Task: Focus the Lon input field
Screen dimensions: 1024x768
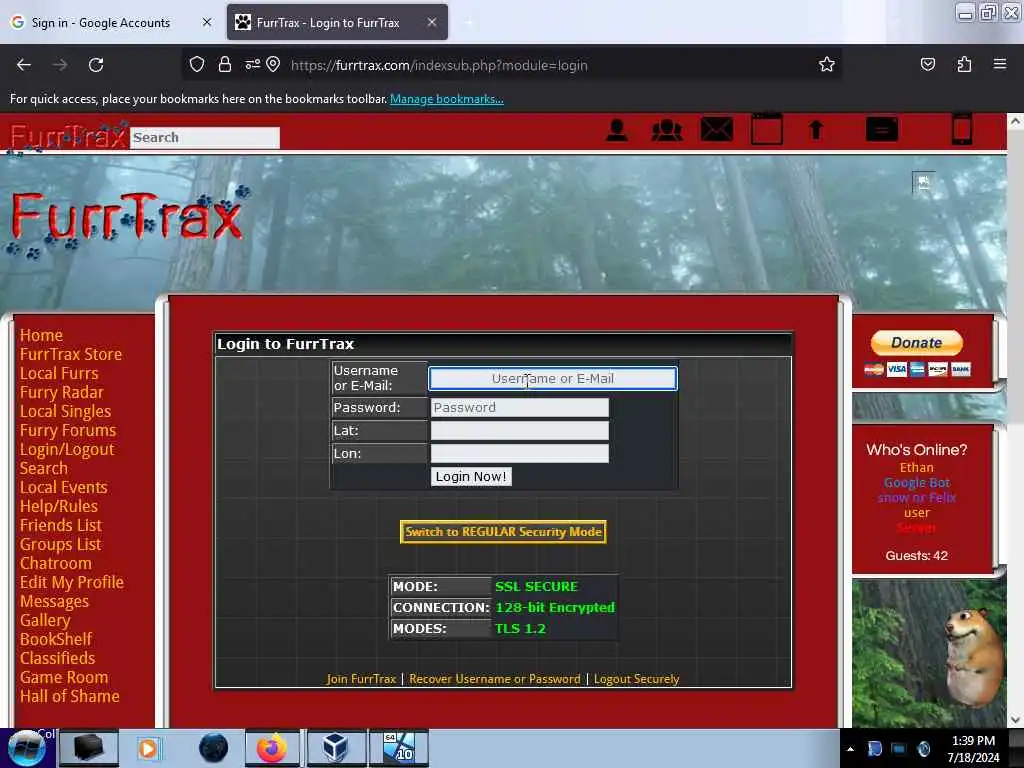Action: [520, 453]
